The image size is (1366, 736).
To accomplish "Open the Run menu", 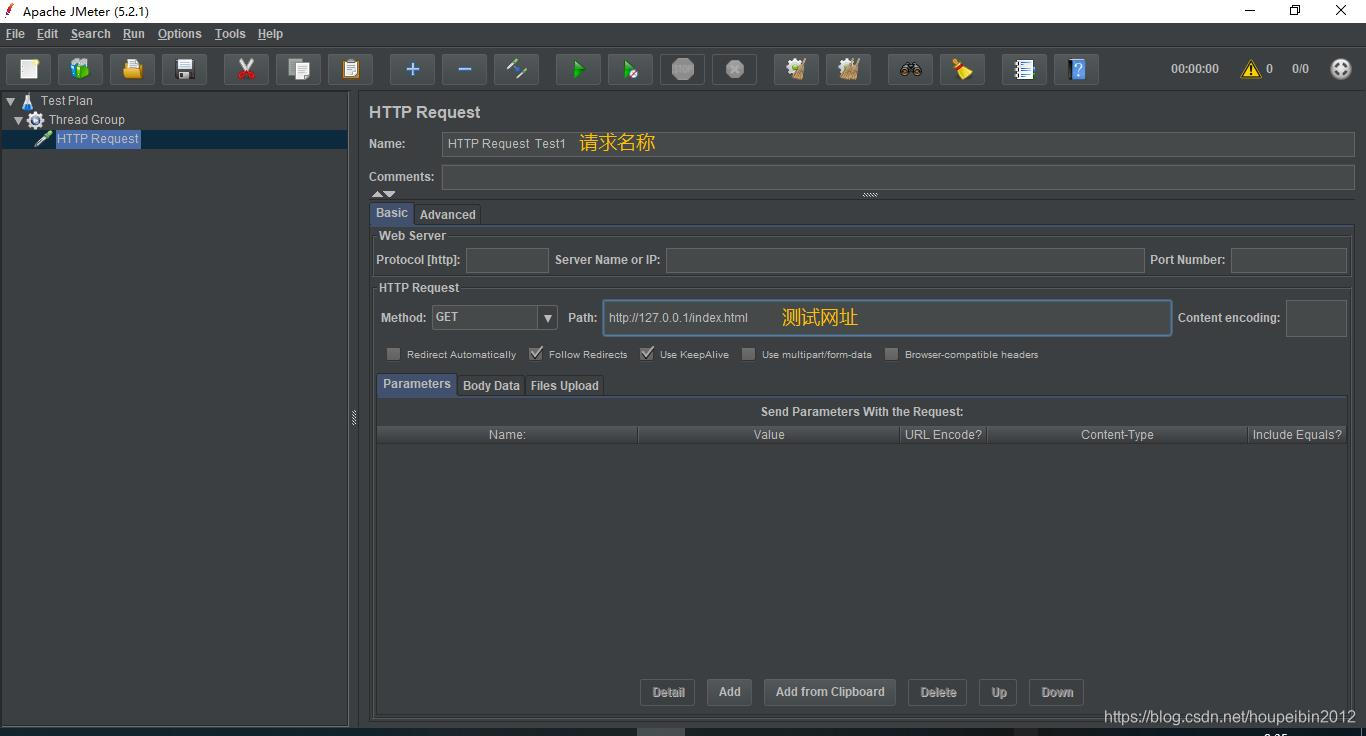I will tap(134, 34).
